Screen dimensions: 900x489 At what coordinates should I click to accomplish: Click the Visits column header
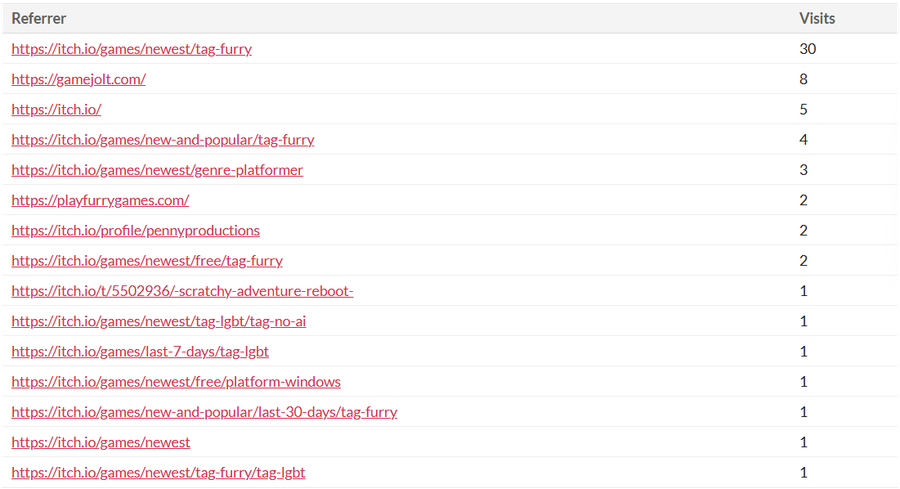[x=817, y=18]
